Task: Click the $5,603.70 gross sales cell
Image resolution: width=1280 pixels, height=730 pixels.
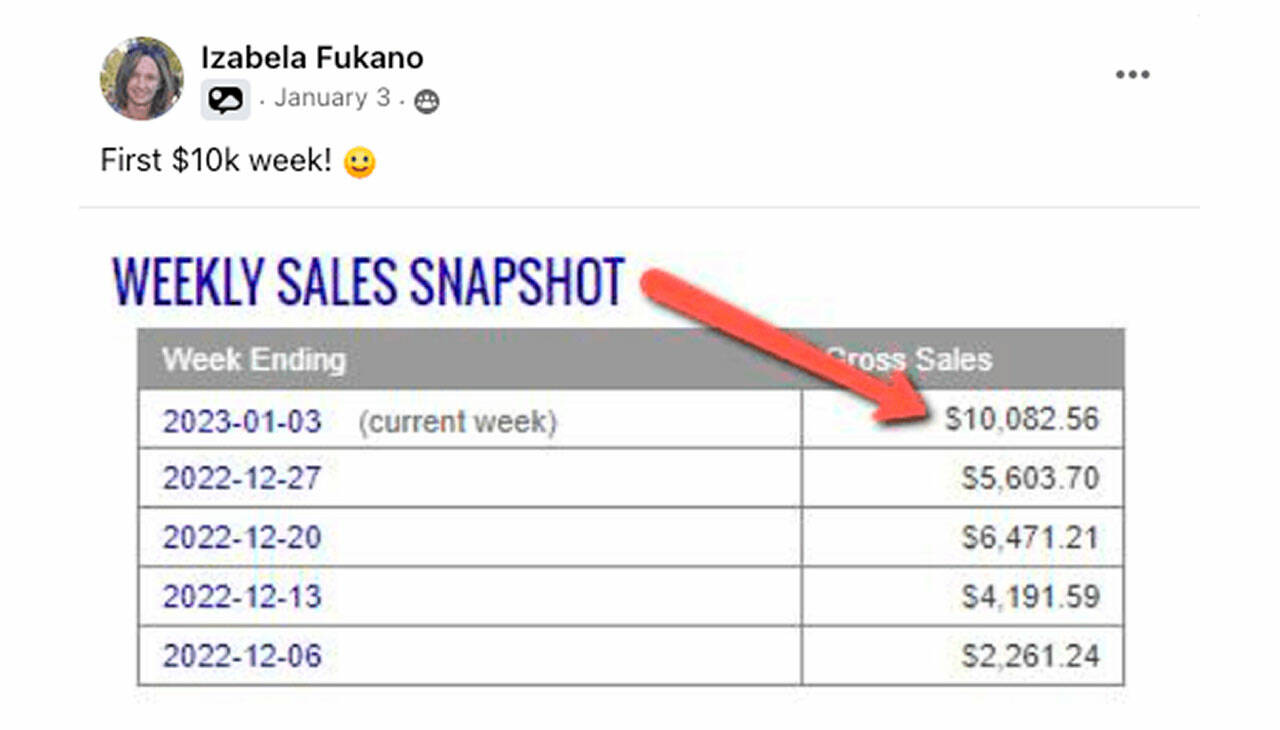Action: [1030, 478]
